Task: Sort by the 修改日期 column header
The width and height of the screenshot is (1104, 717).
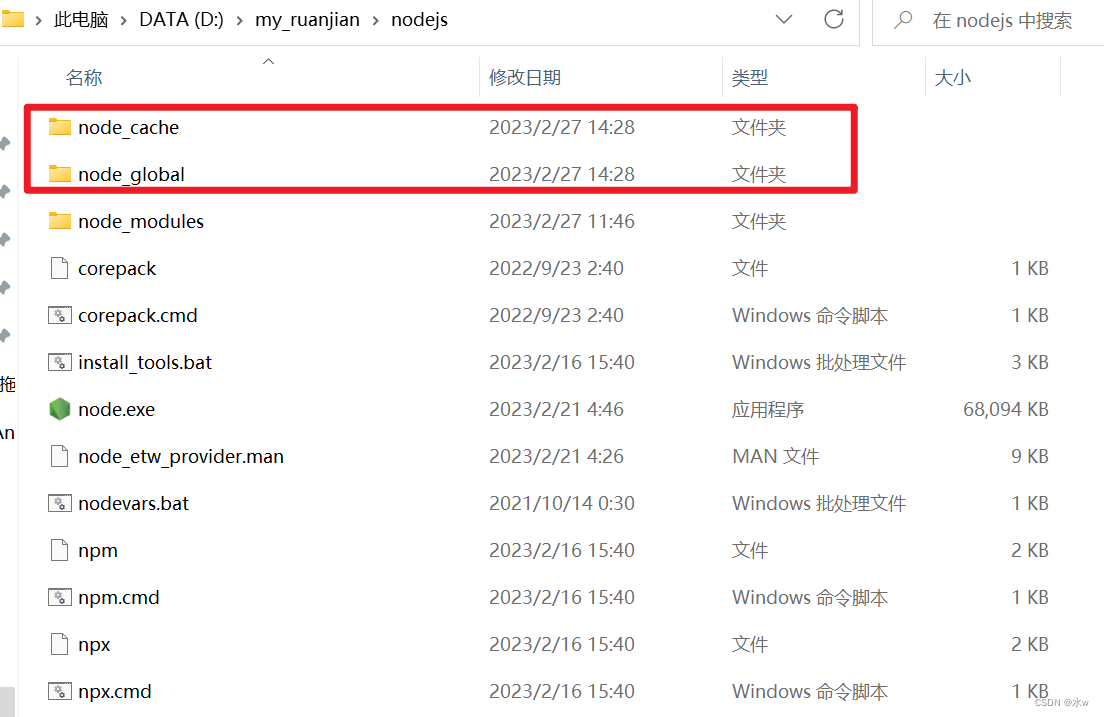Action: [x=525, y=77]
